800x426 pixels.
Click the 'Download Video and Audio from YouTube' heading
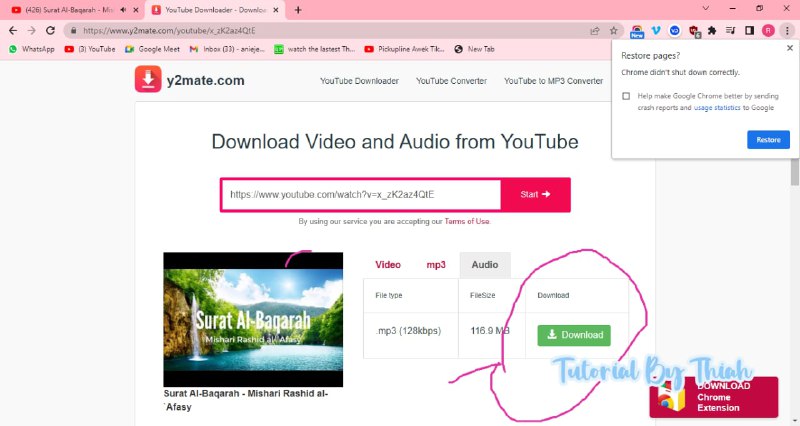395,141
